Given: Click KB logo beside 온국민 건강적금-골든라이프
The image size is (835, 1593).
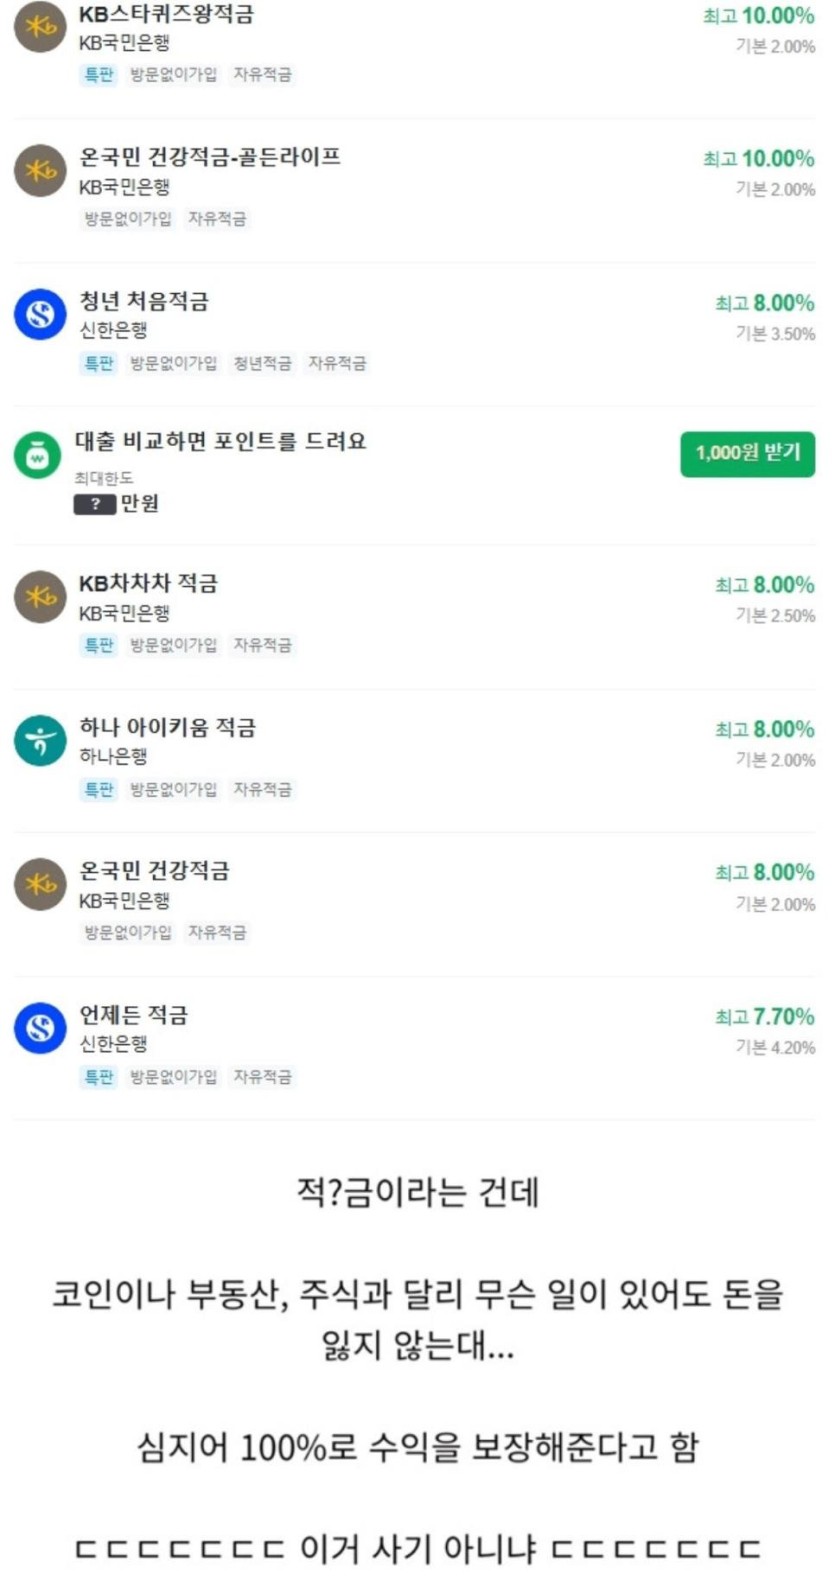Looking at the screenshot, I should point(40,171).
